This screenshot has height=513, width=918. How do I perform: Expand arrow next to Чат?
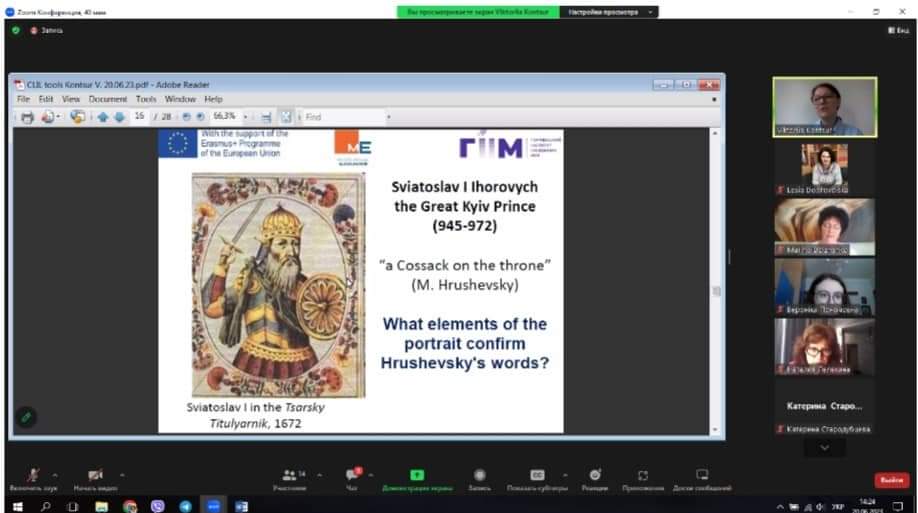[x=371, y=475]
